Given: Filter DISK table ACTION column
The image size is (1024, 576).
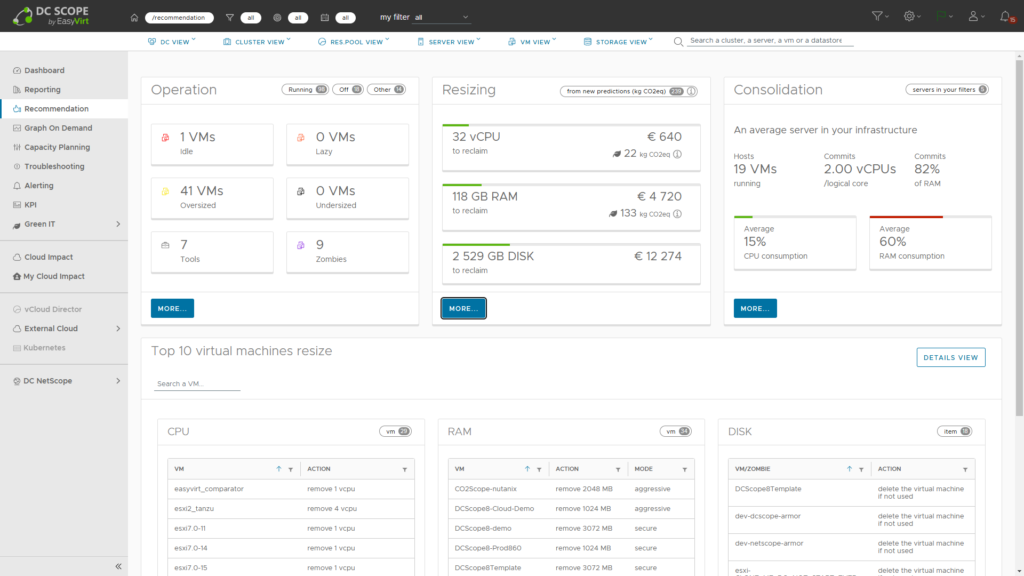Looking at the screenshot, I should (965, 470).
